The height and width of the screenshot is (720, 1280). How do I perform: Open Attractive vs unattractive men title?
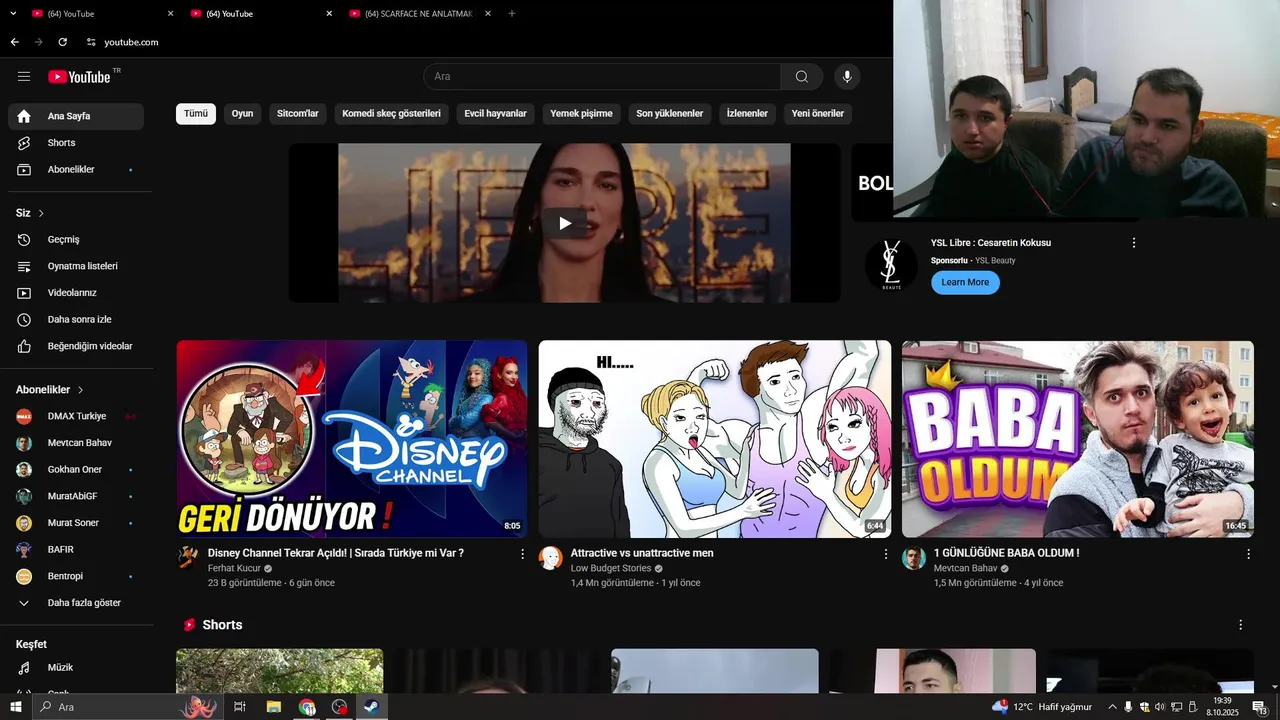642,553
